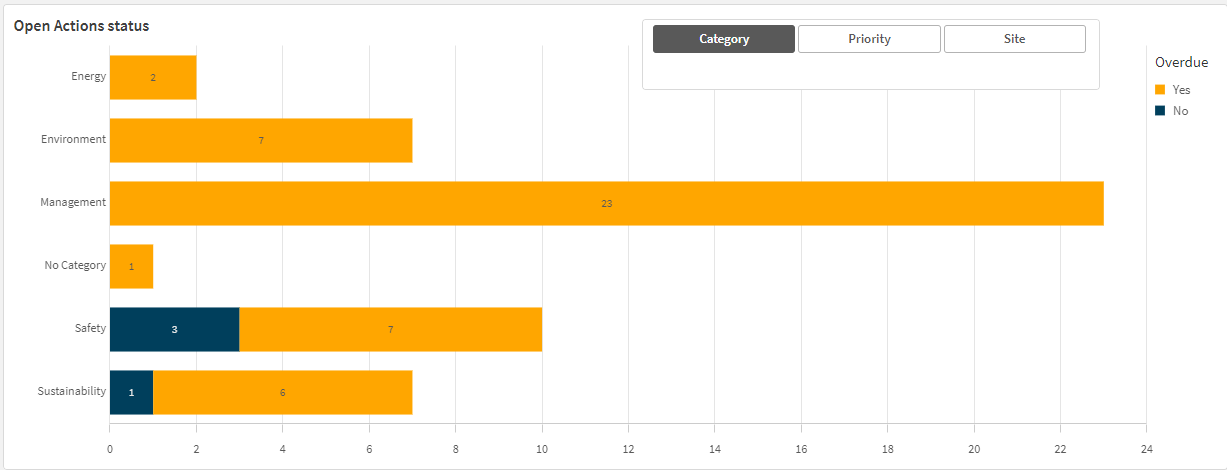Click the Safety axis label
The image size is (1227, 470).
(90, 328)
